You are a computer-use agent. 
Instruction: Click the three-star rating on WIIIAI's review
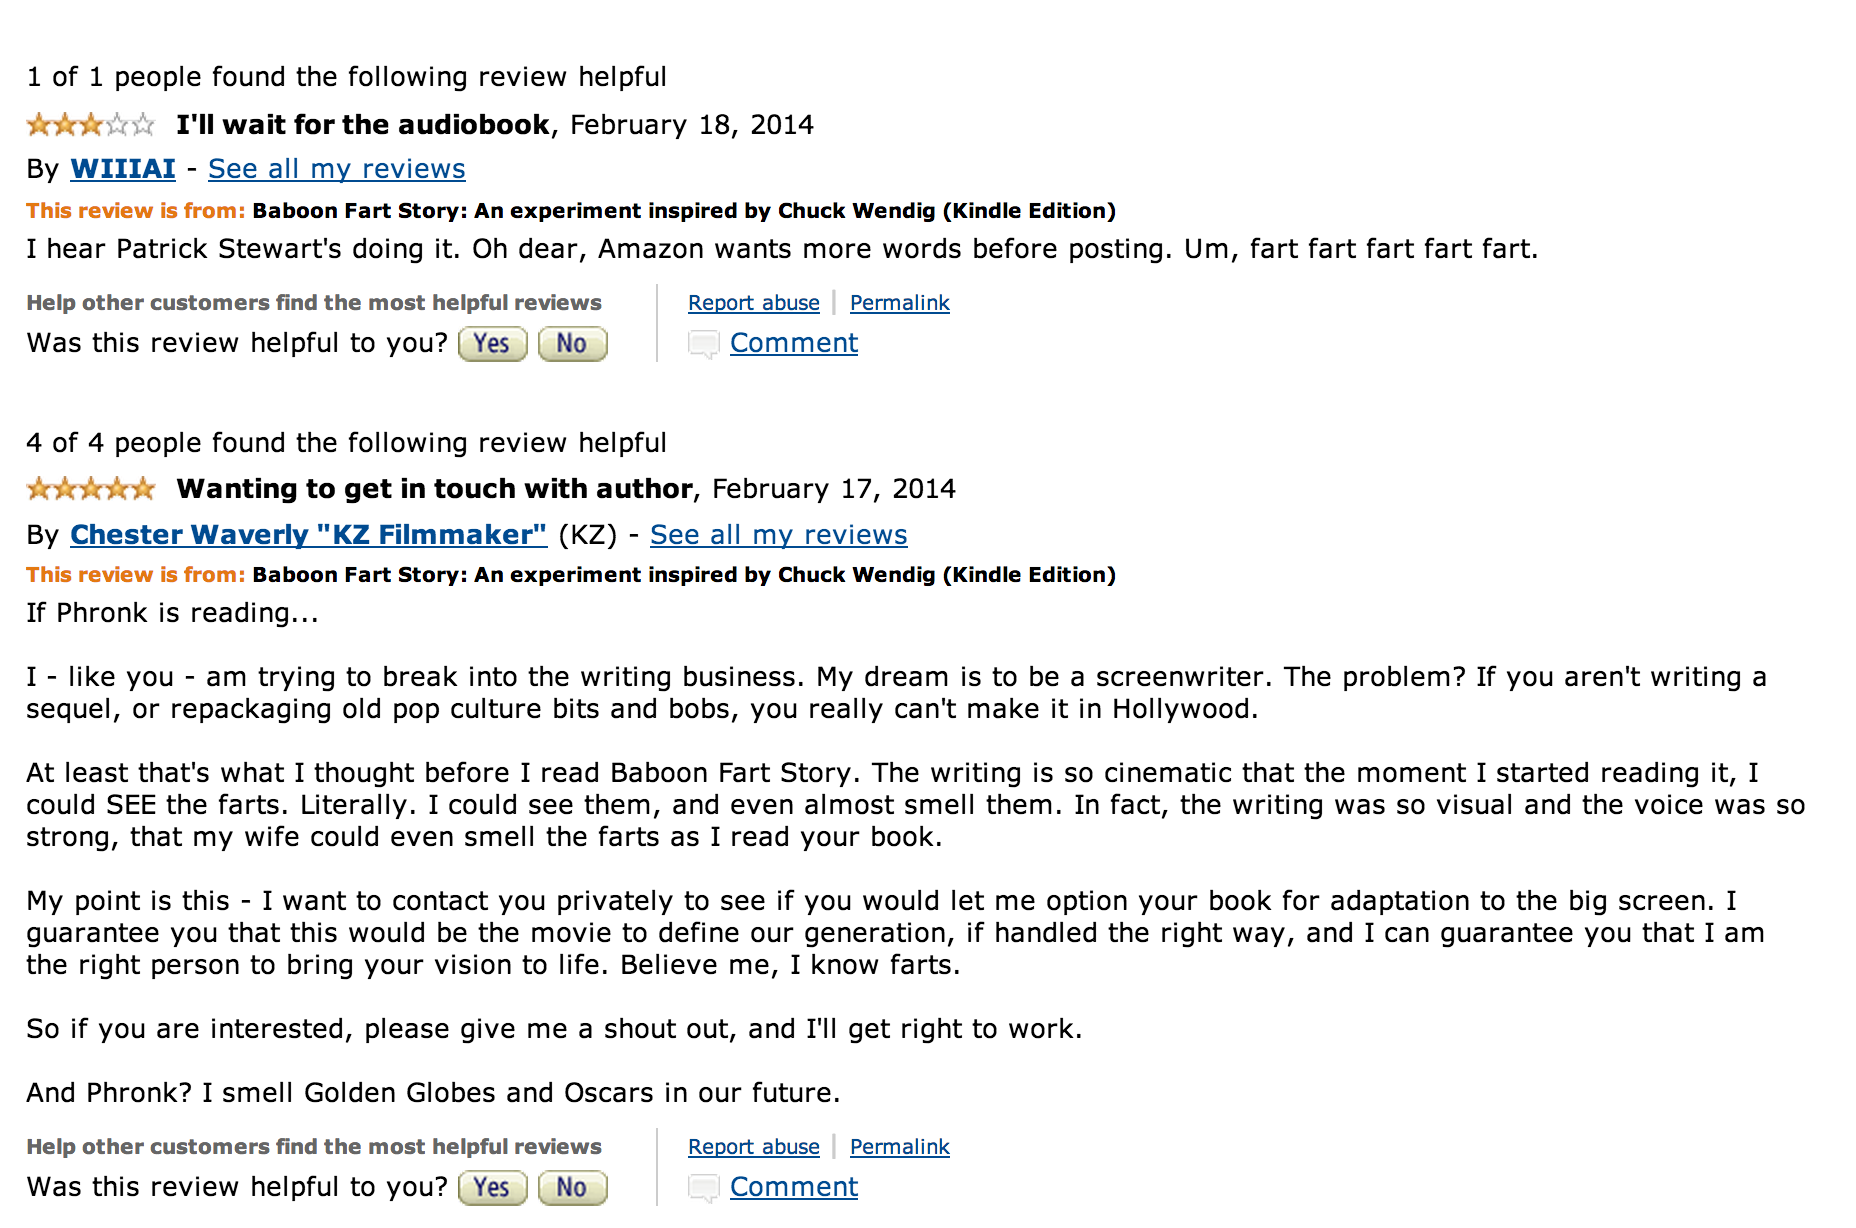(91, 125)
